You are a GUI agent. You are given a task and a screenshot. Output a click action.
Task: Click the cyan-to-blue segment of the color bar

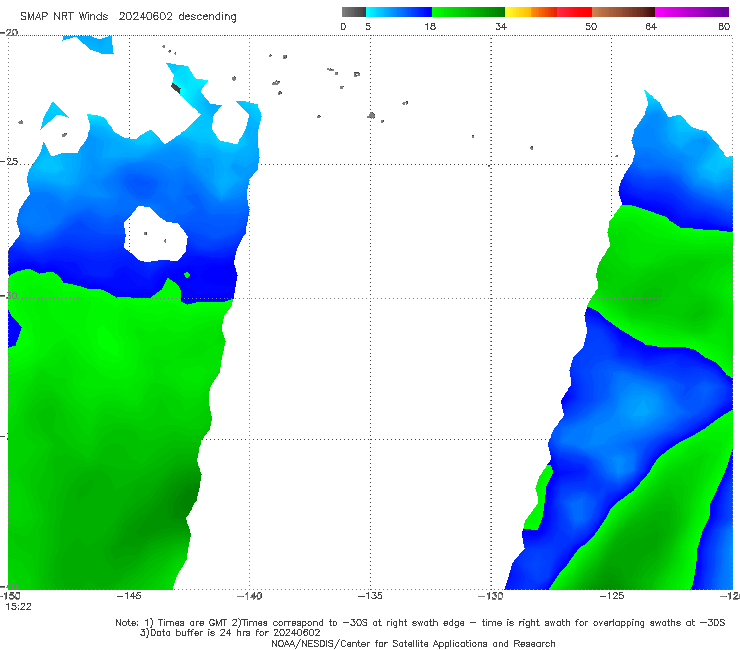click(399, 12)
